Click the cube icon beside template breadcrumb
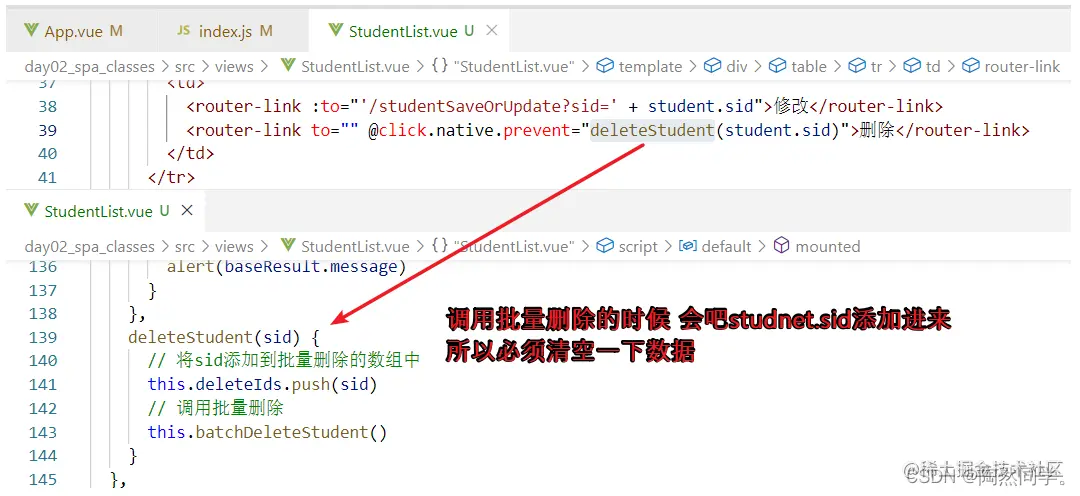The image size is (1080, 496). point(605,66)
